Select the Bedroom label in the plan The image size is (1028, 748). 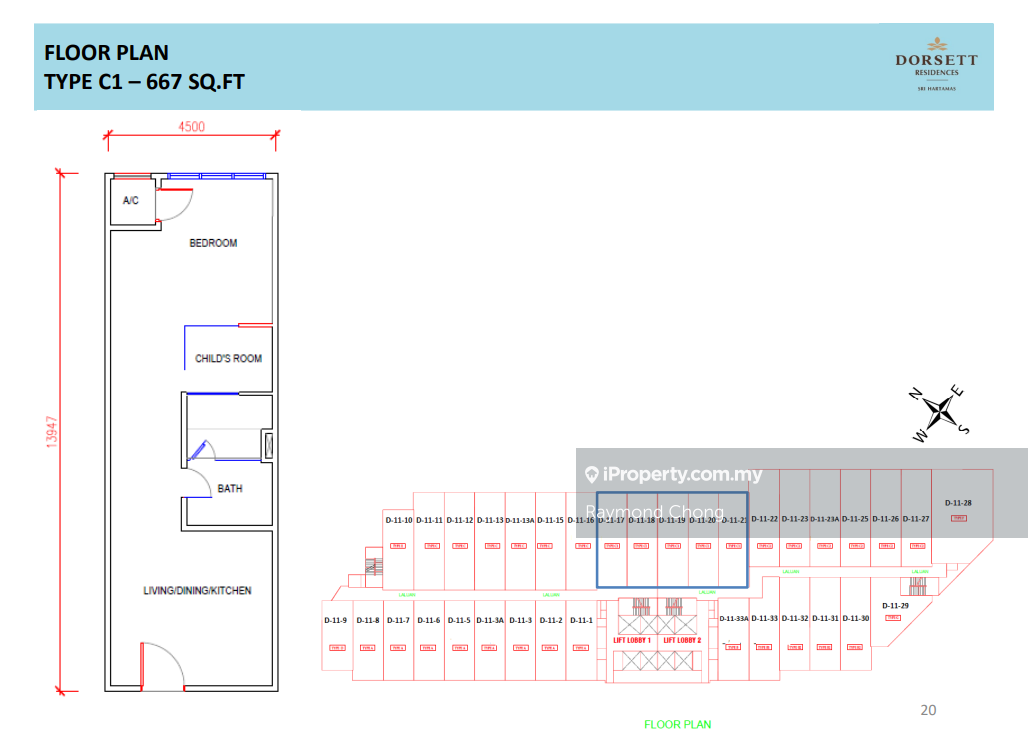pos(213,243)
